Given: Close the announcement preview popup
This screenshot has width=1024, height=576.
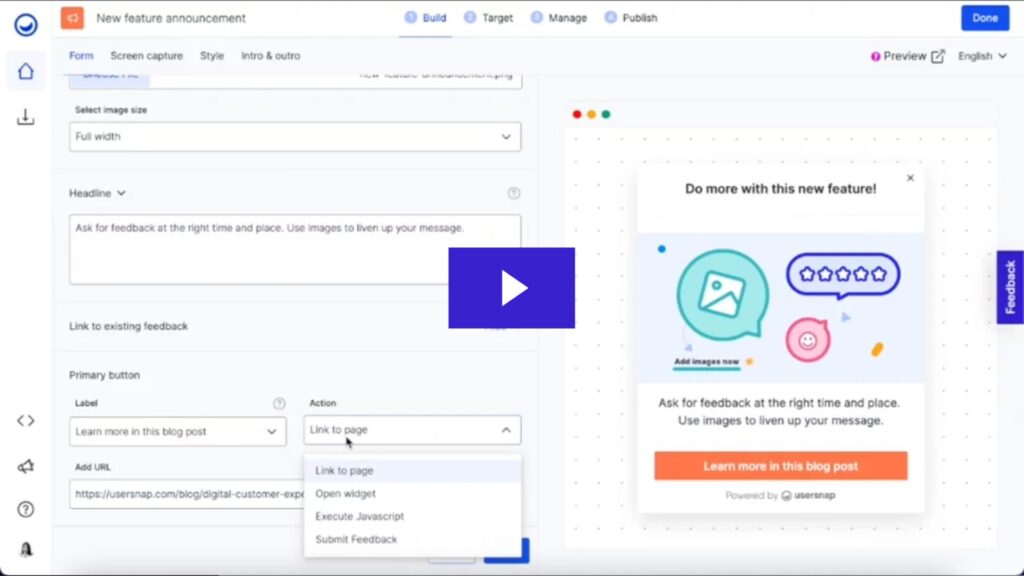Looking at the screenshot, I should point(910,179).
